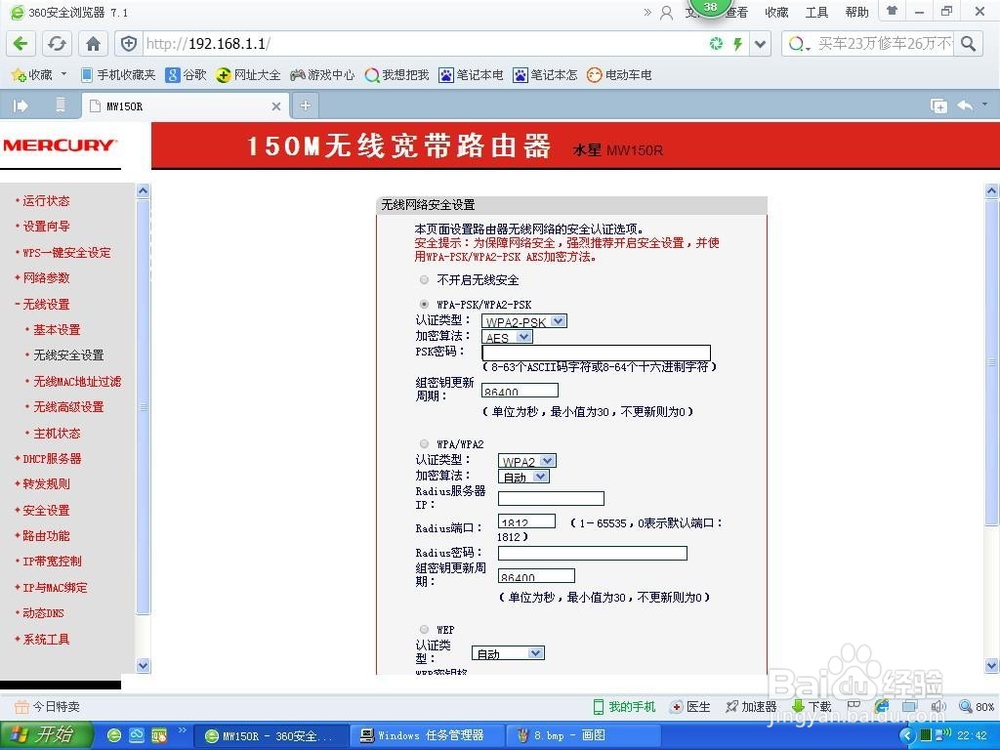
Task: Open the WPA2-PSK 认证类型 dropdown
Action: [x=524, y=321]
